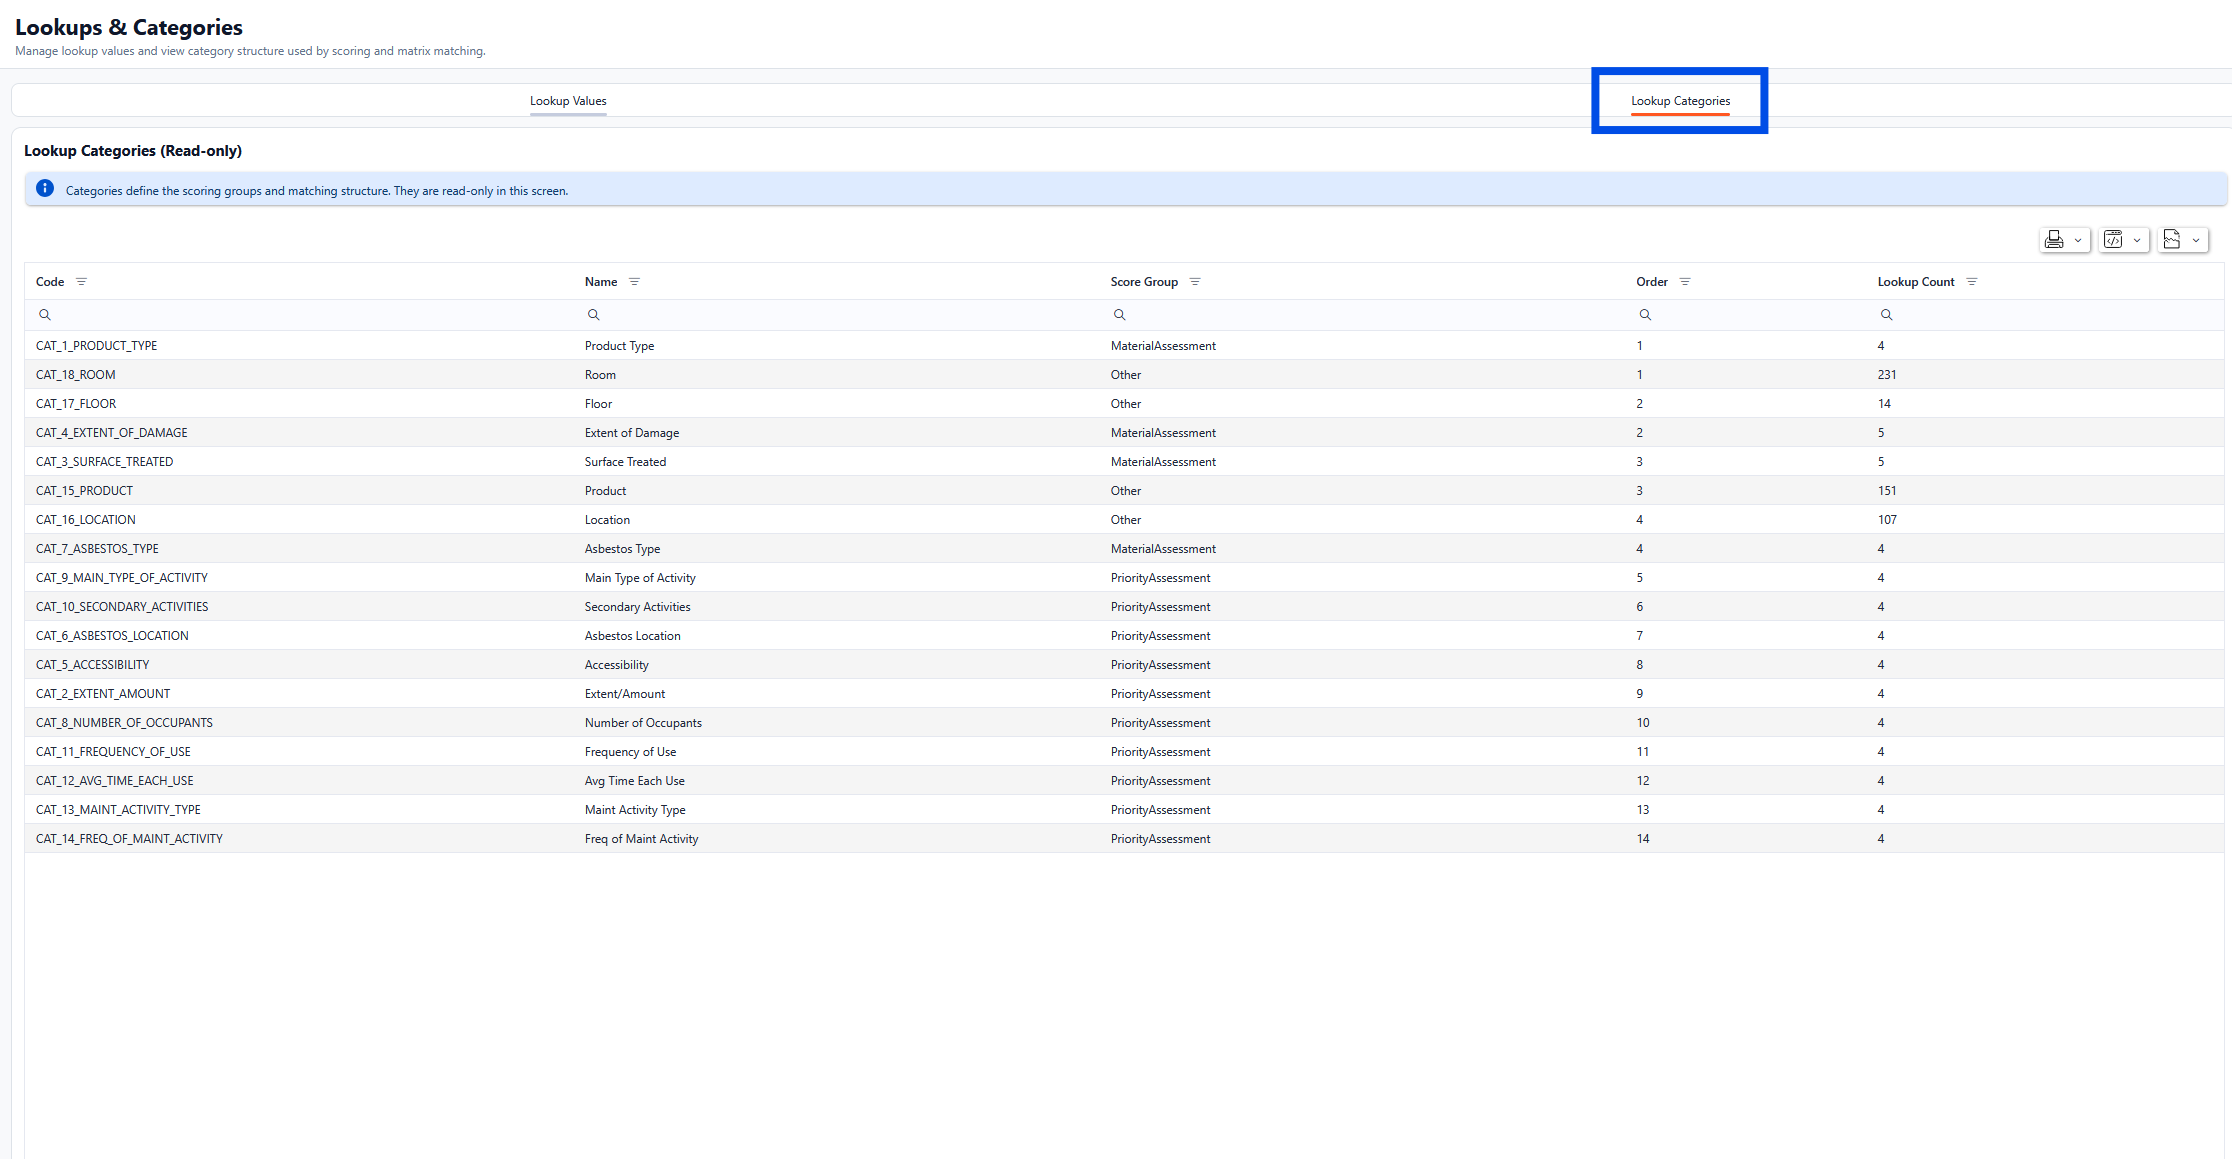Click the printer icon in toolbar

2054,240
